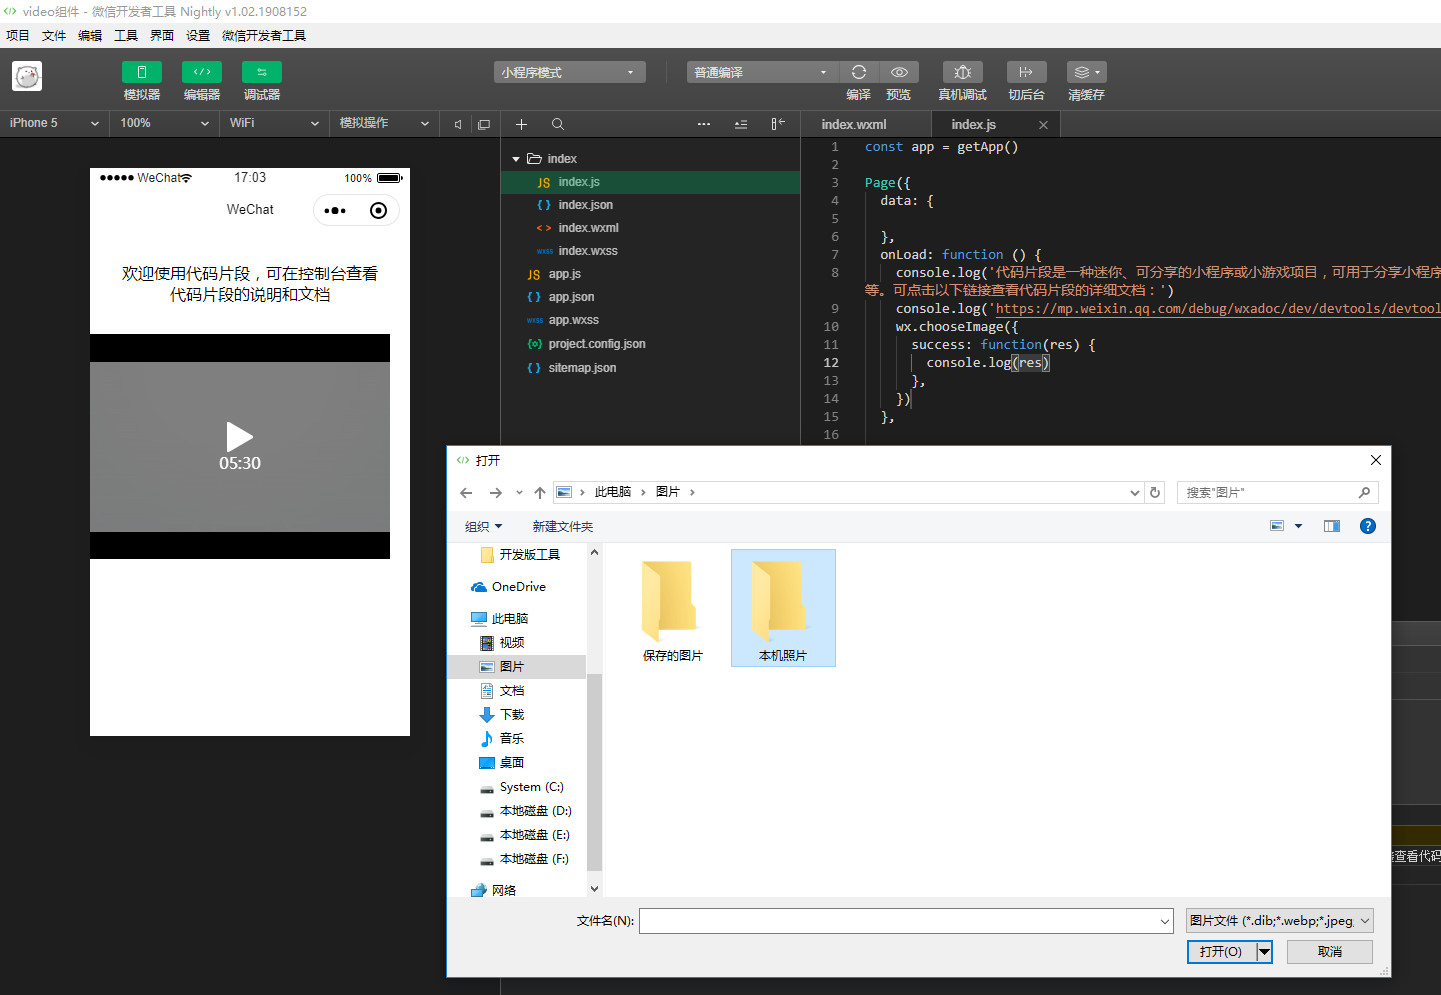This screenshot has width=1441, height=995.
Task: Click the real device debug (真机调试) icon
Action: coord(962,72)
